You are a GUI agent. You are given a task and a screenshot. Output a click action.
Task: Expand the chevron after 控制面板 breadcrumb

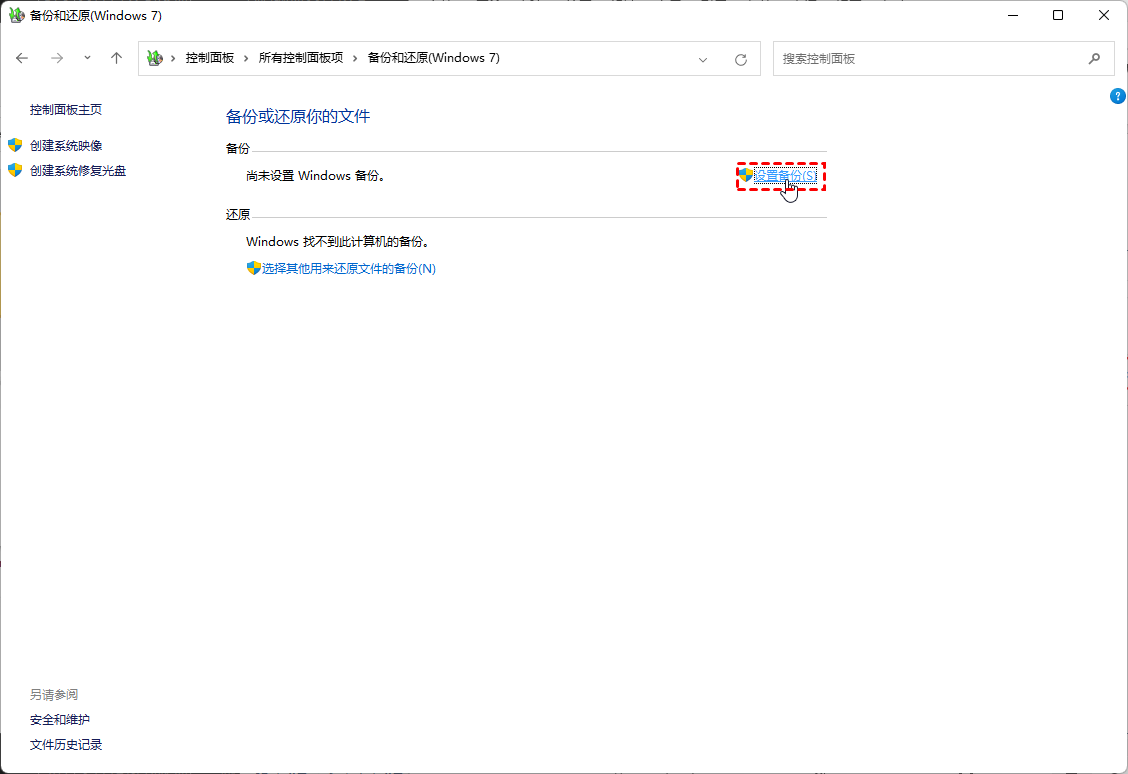pos(246,58)
